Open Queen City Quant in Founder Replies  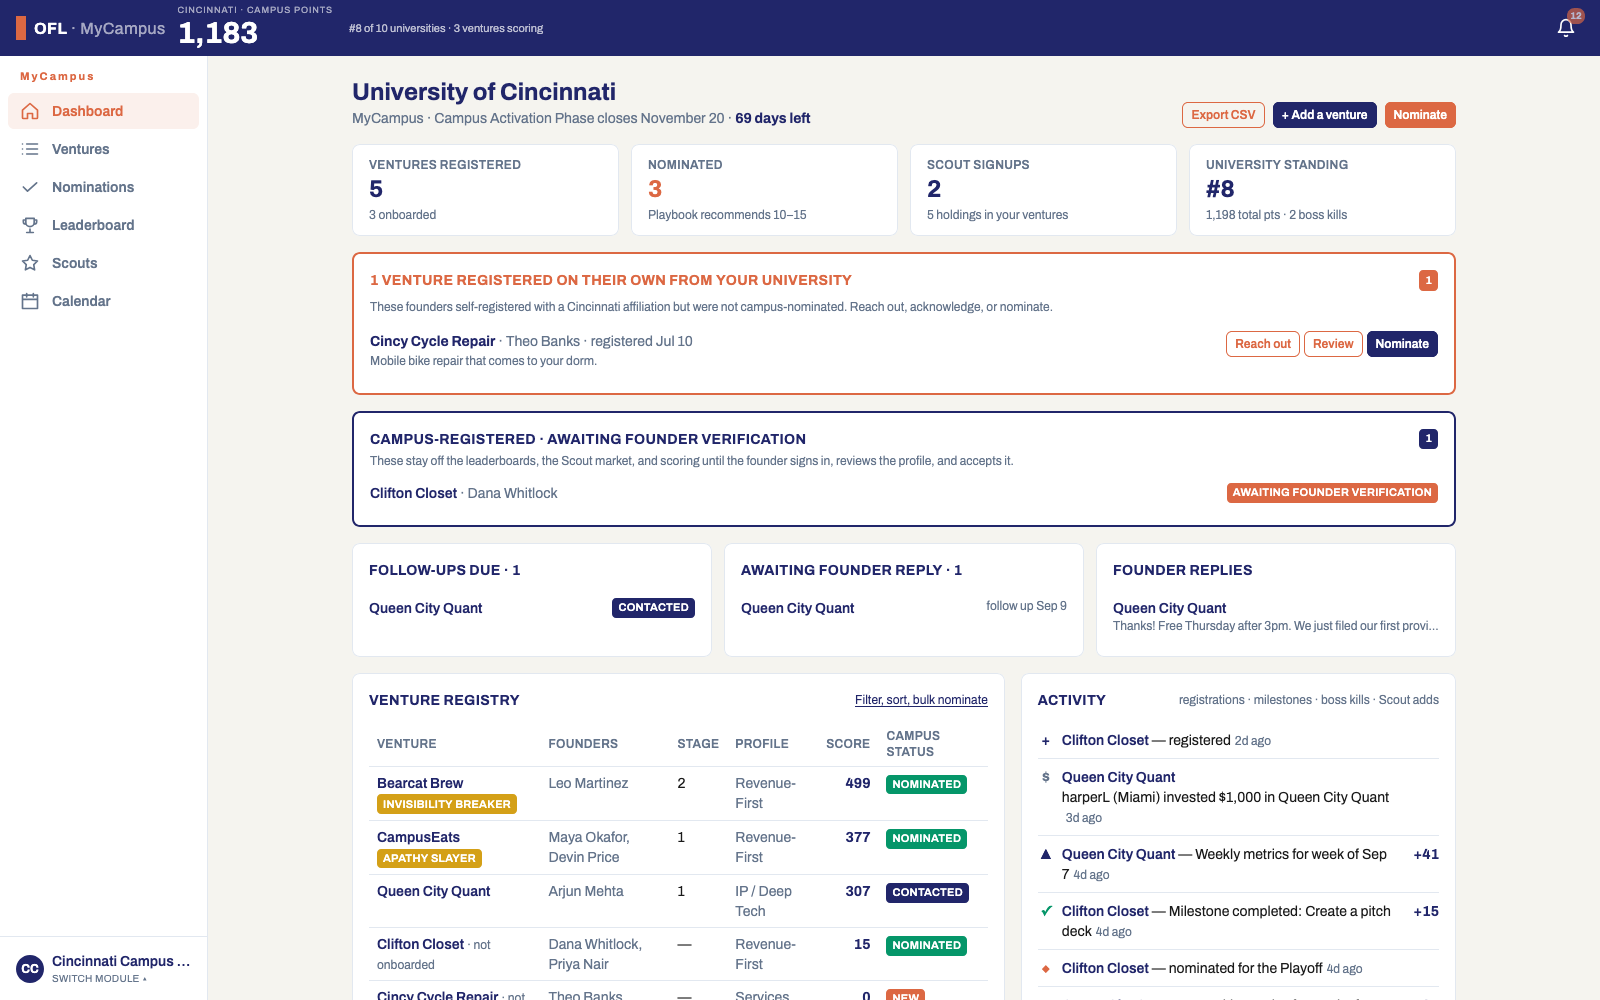(x=1169, y=608)
